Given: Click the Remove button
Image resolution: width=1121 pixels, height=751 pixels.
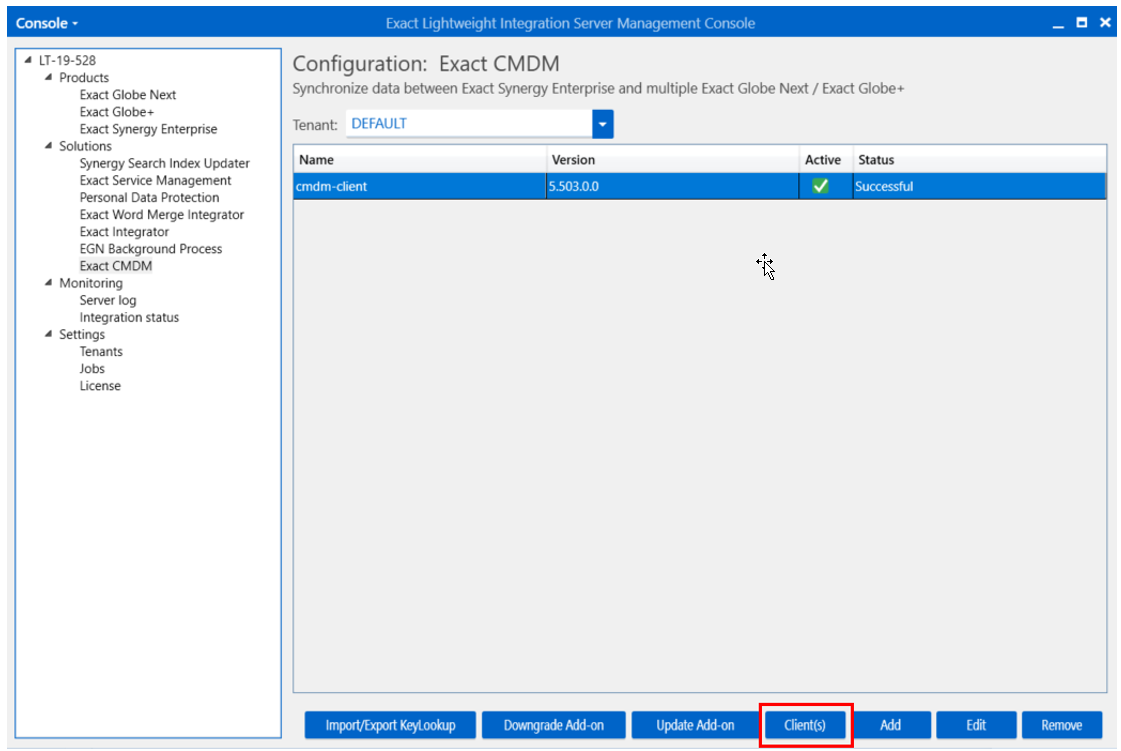Looking at the screenshot, I should tap(1062, 725).
